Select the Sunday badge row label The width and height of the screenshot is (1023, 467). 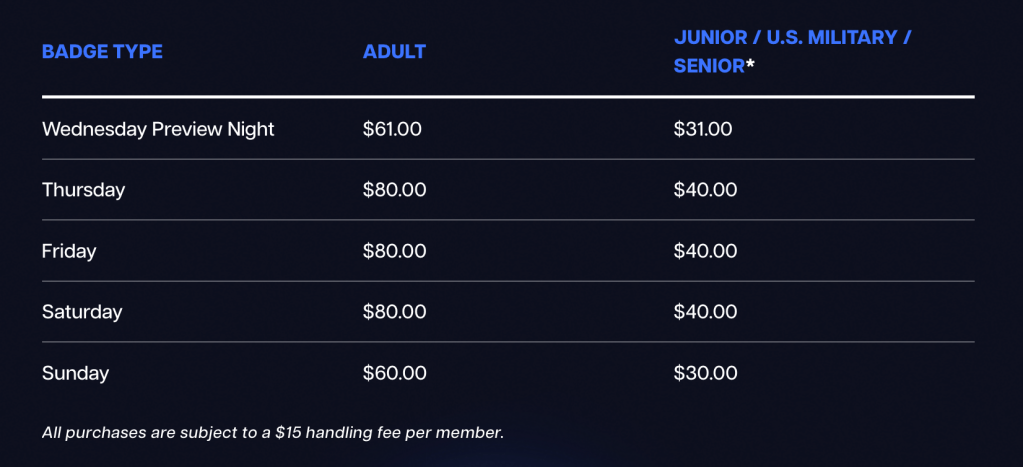click(75, 373)
